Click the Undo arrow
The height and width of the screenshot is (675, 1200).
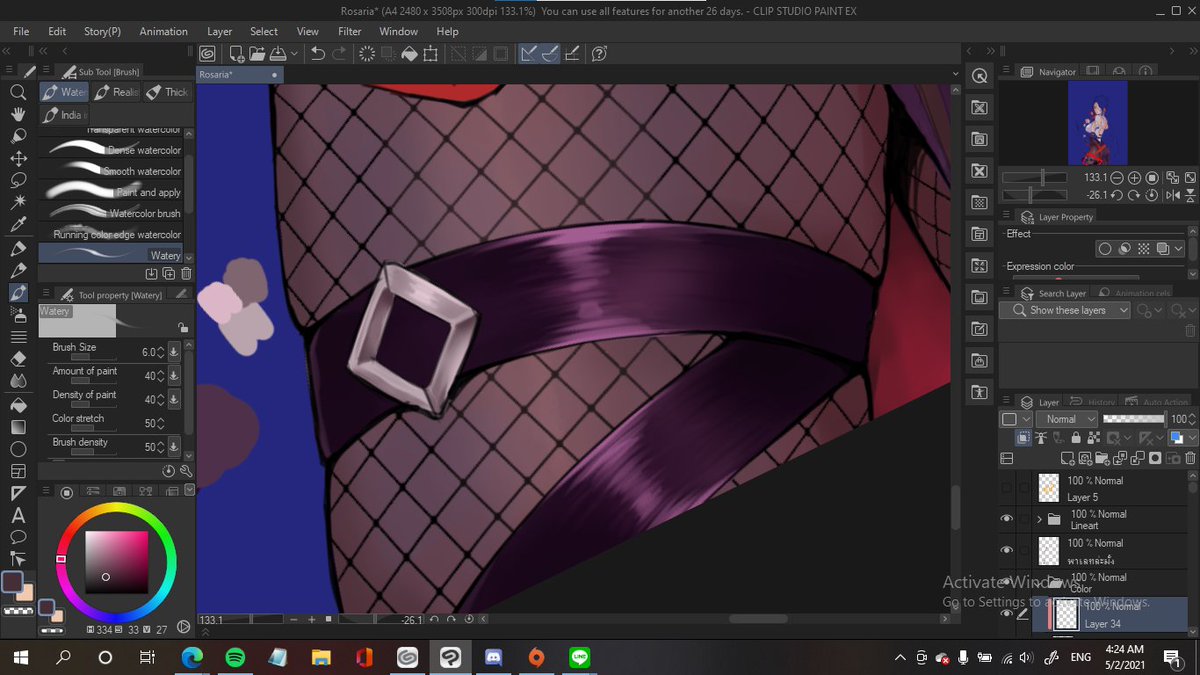(x=318, y=54)
